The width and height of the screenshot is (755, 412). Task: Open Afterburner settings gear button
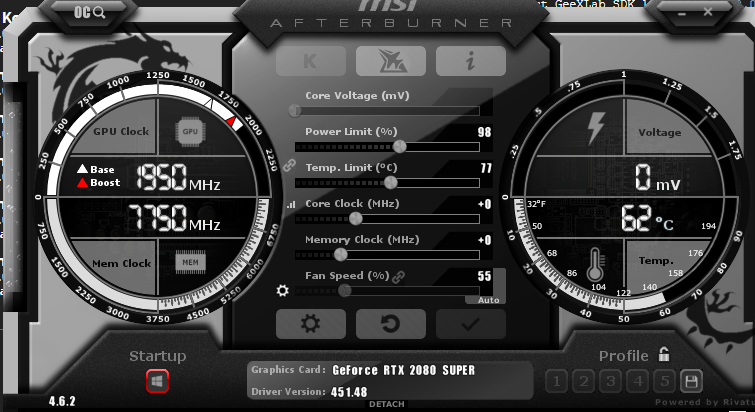pyautogui.click(x=311, y=324)
